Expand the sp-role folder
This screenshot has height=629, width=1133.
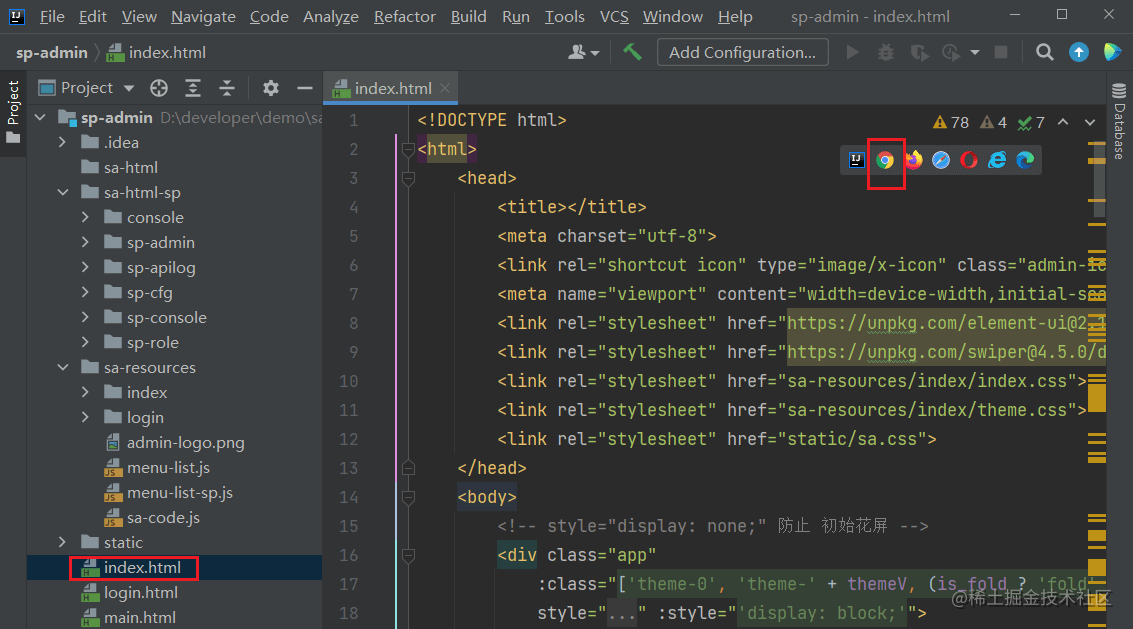[x=85, y=343]
